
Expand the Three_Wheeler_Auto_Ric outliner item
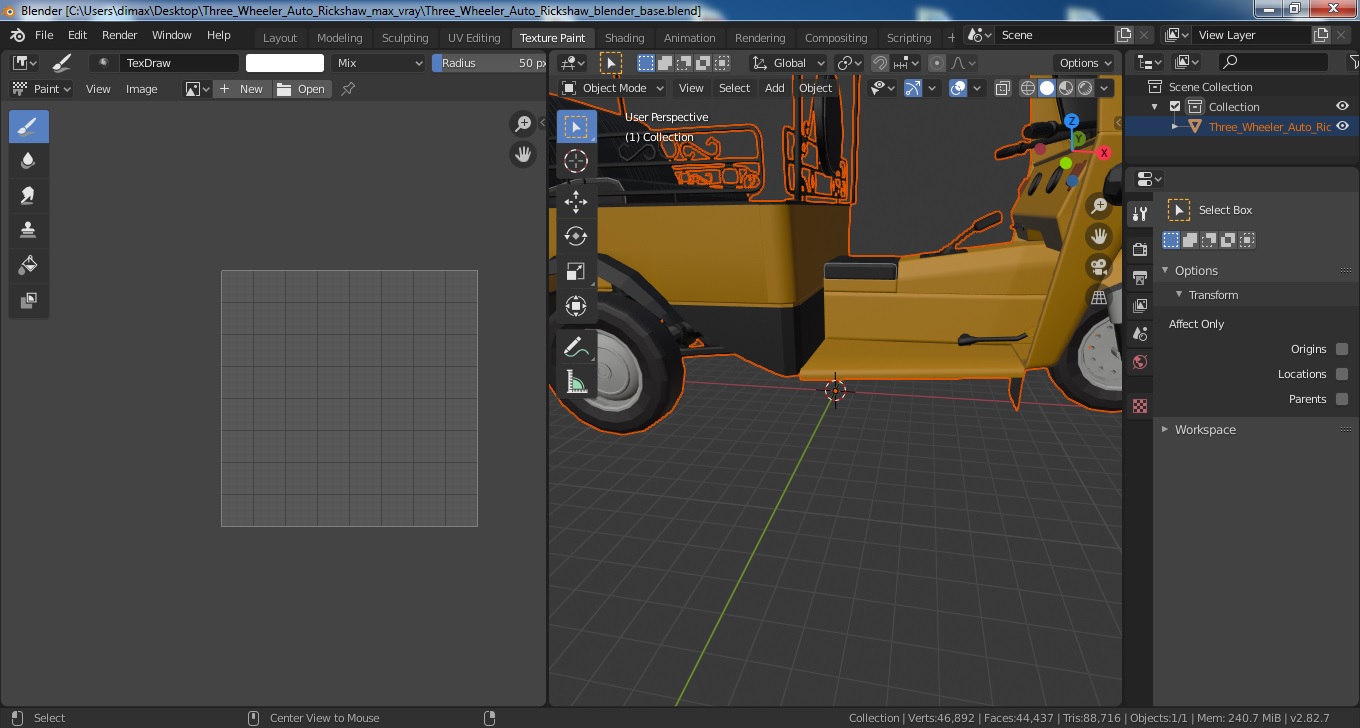[x=1176, y=127]
